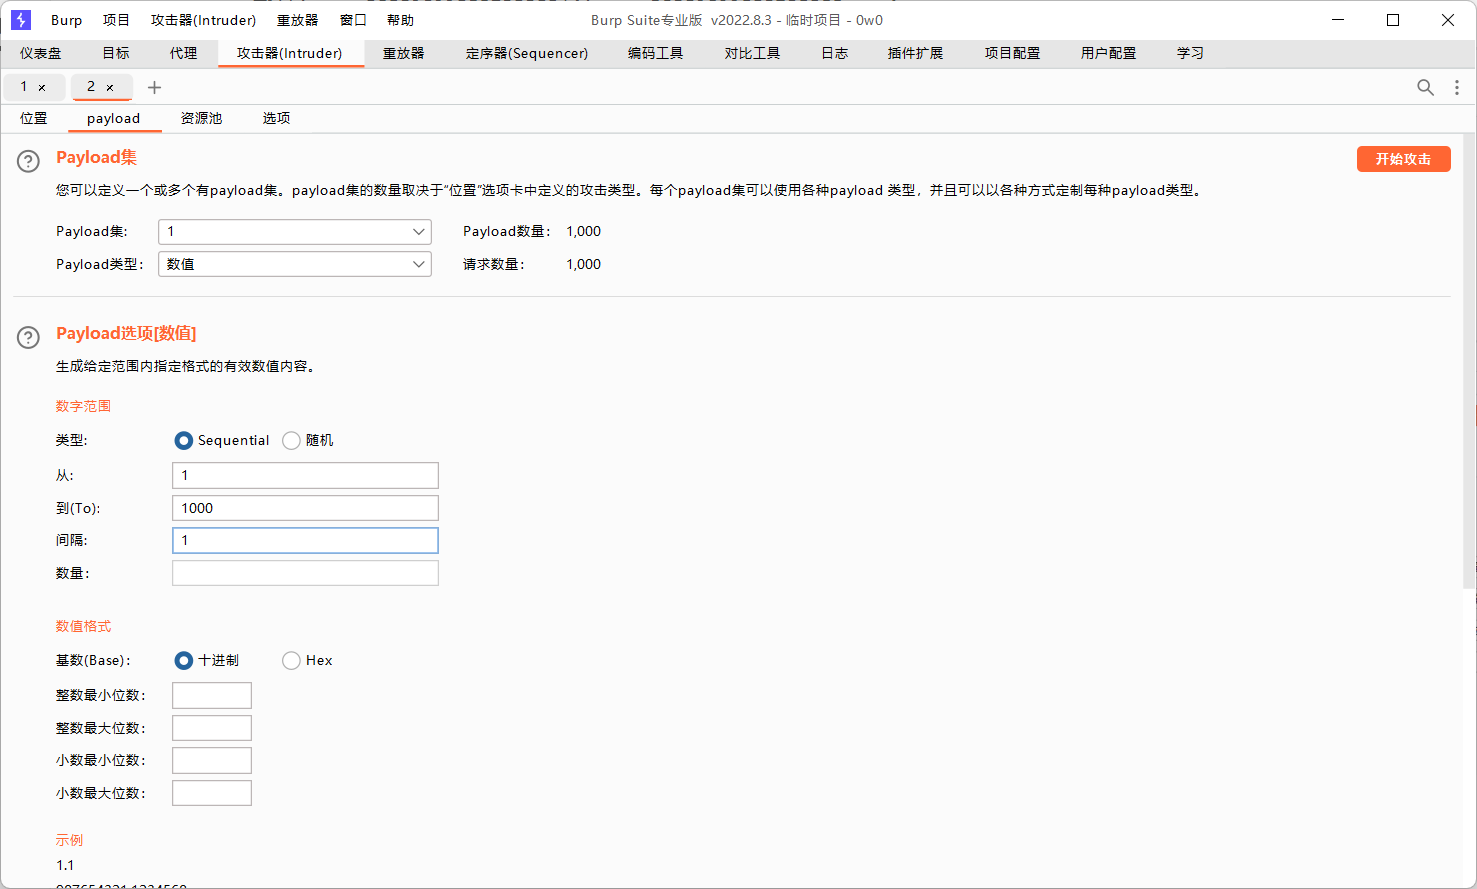Click the 小数最小位数 field
The image size is (1477, 889).
(212, 760)
